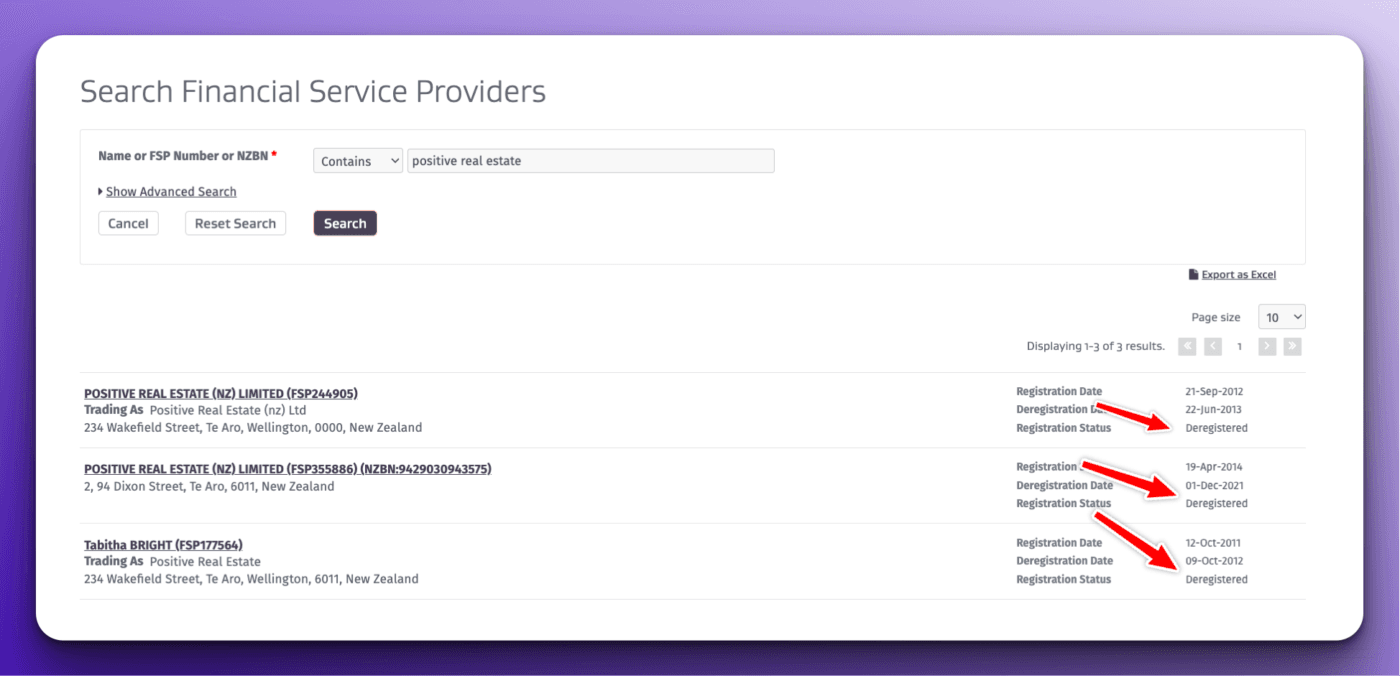Click Deregistered status of FSP355886 entry

1216,504
